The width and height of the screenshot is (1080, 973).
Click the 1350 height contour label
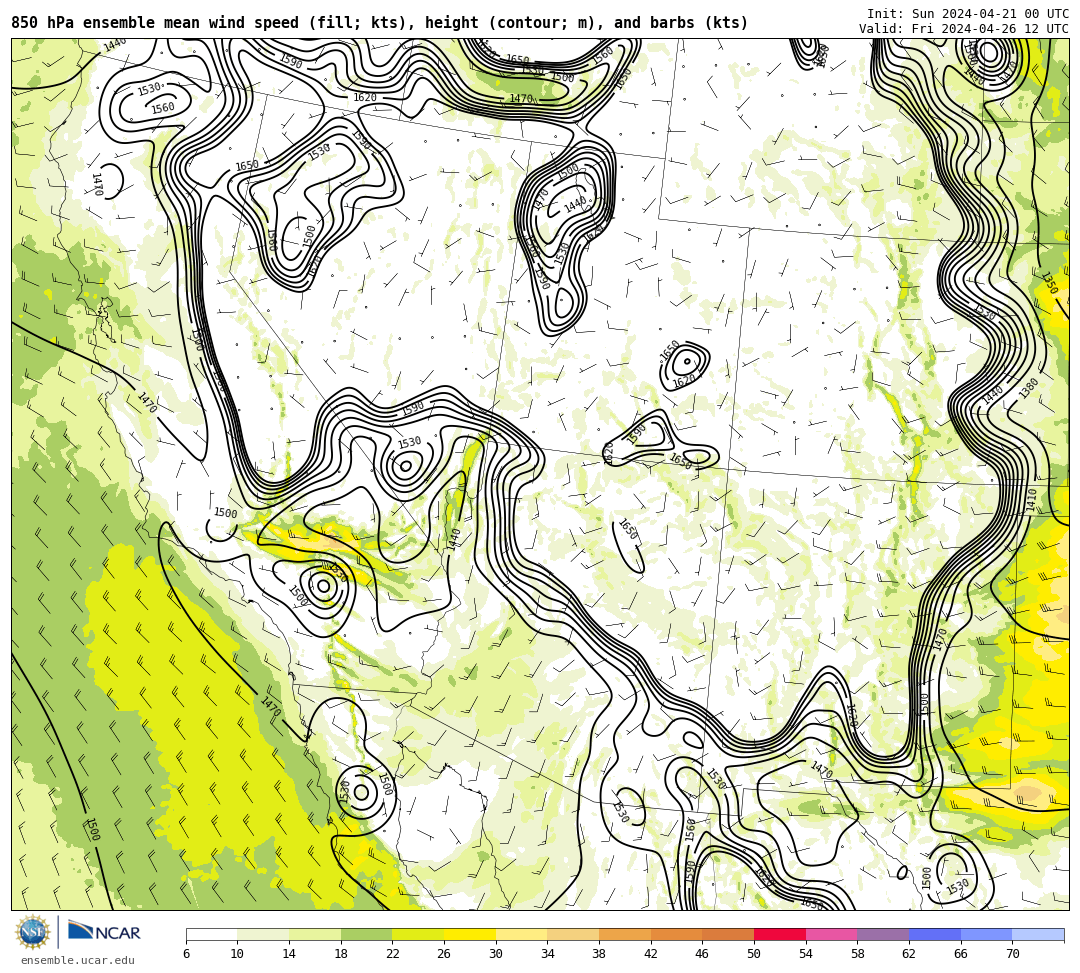(1049, 283)
